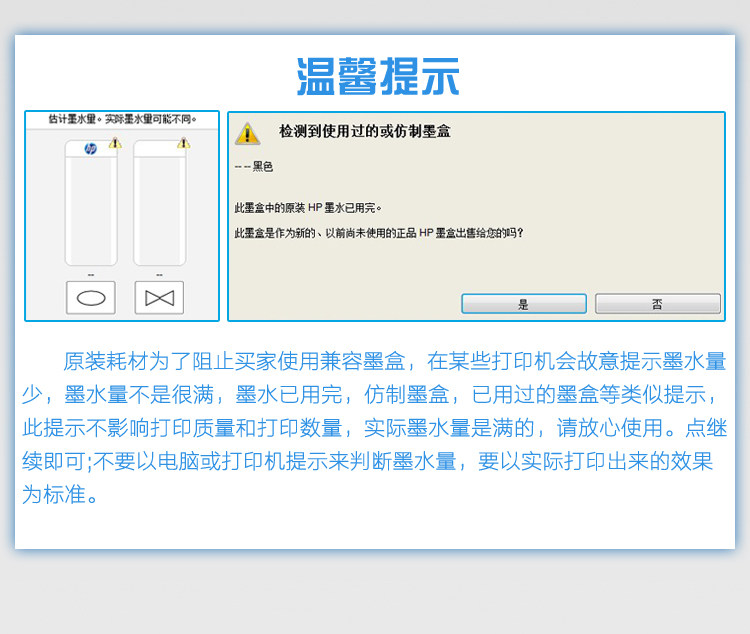Click the 是 button in the dialog

point(524,304)
